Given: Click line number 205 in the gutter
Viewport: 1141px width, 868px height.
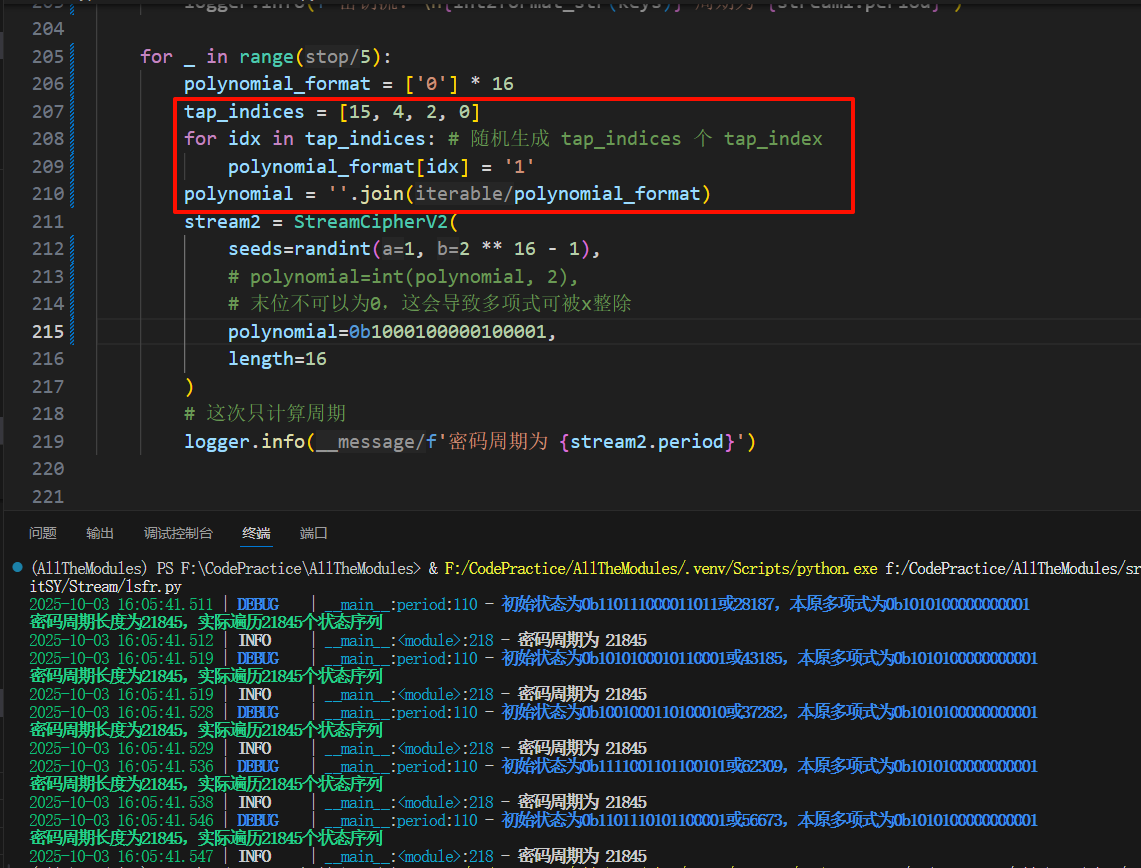Looking at the screenshot, I should [47, 56].
